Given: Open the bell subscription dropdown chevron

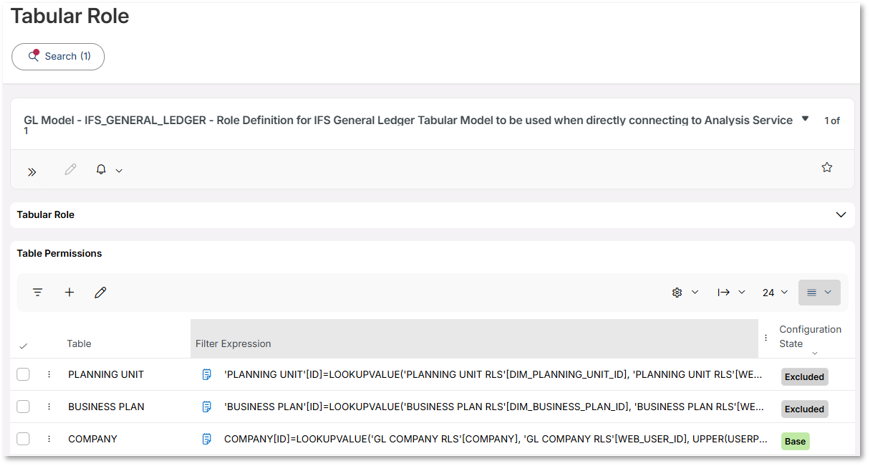Looking at the screenshot, I should [x=119, y=171].
